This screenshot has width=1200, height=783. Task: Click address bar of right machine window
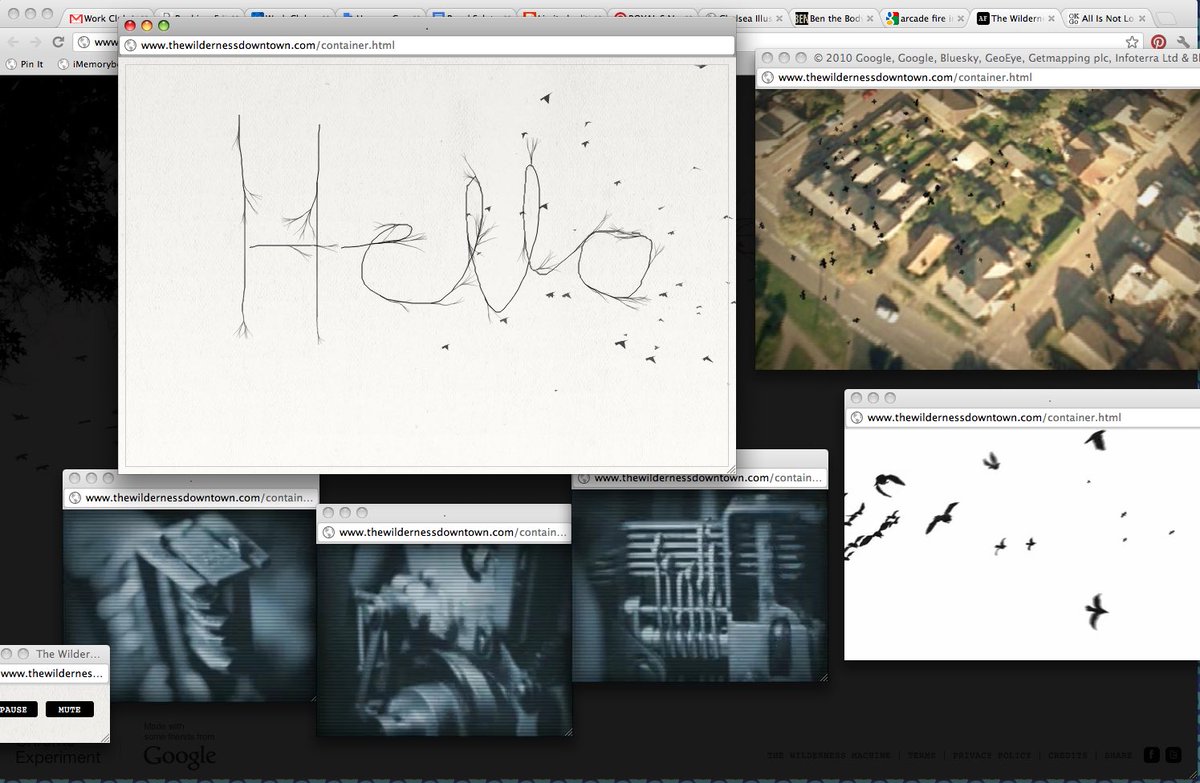click(700, 478)
